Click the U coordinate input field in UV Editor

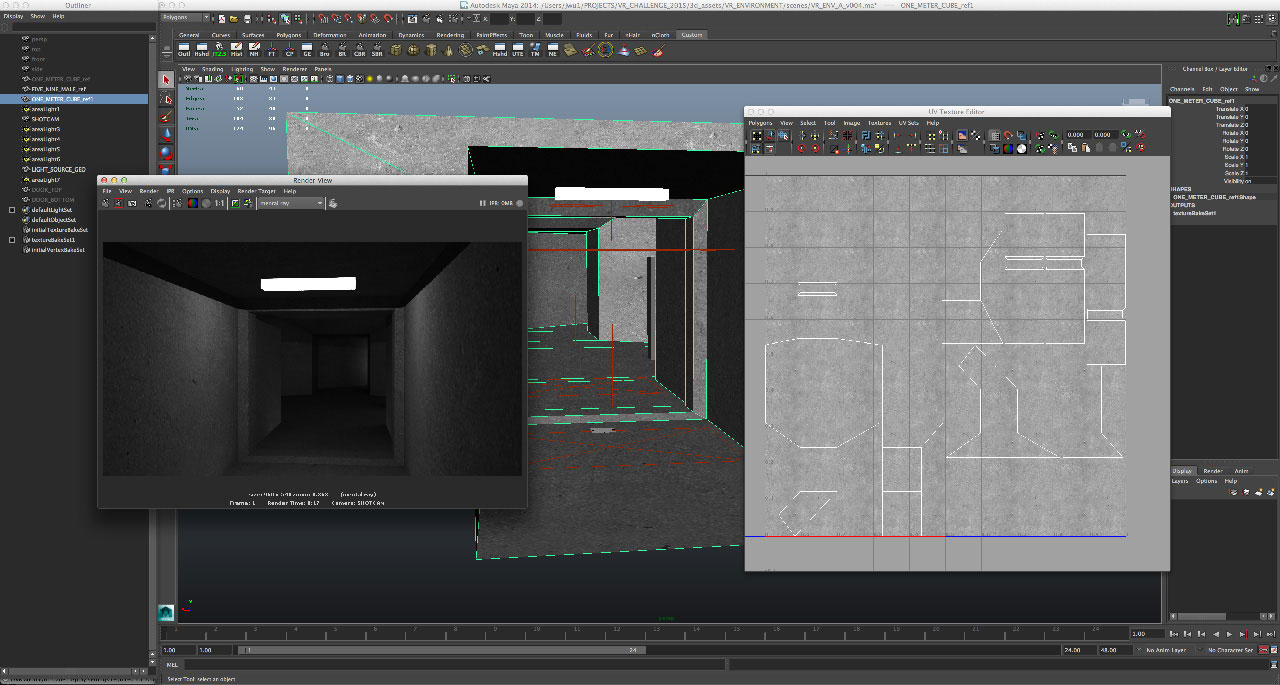(x=1077, y=135)
